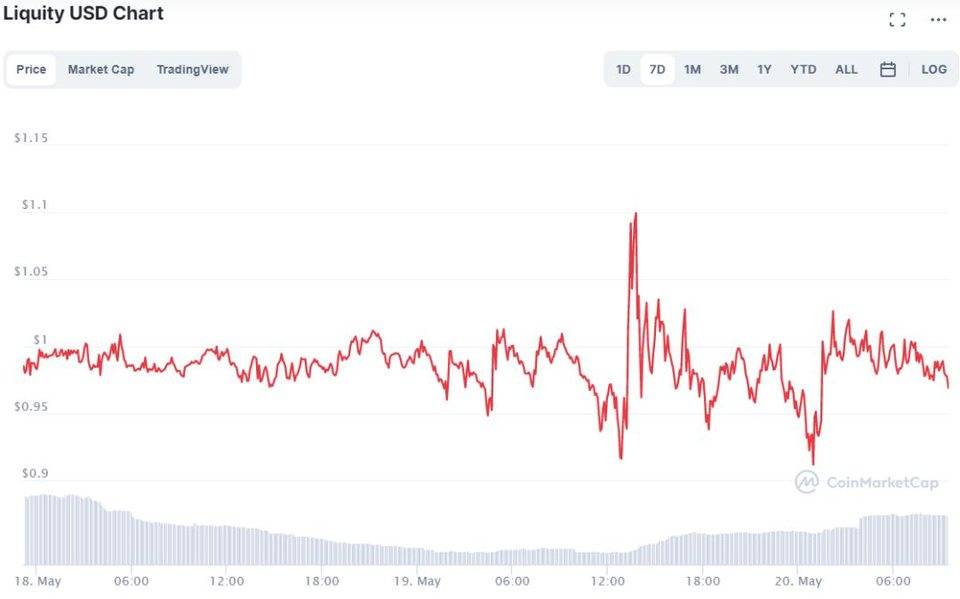
Task: Set the chart range to YTD
Action: pos(803,69)
